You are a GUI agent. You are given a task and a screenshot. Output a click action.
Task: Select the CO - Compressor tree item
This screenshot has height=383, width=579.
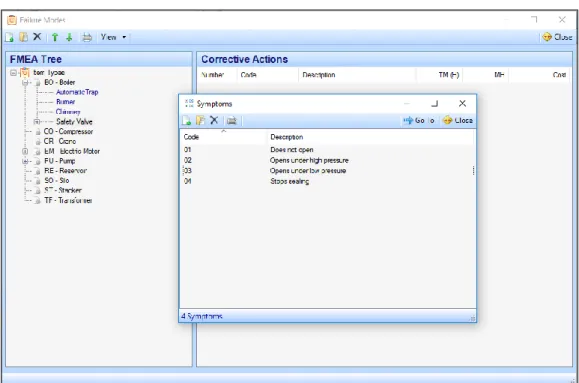(x=68, y=131)
